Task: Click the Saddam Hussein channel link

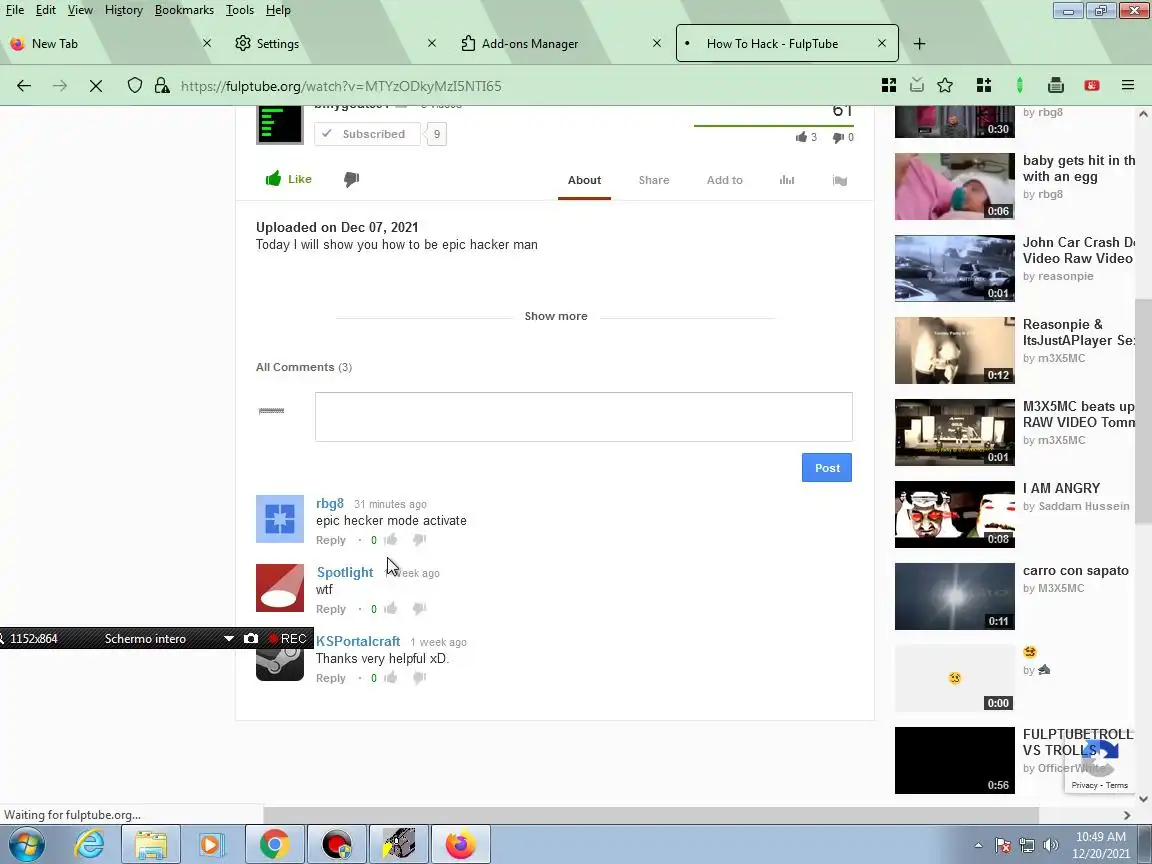Action: 1084,505
